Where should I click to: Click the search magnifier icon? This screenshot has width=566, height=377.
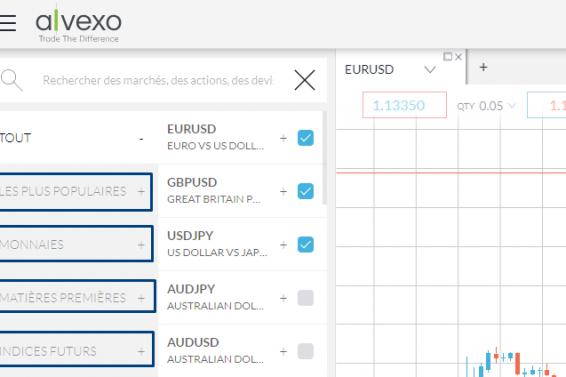[x=12, y=80]
